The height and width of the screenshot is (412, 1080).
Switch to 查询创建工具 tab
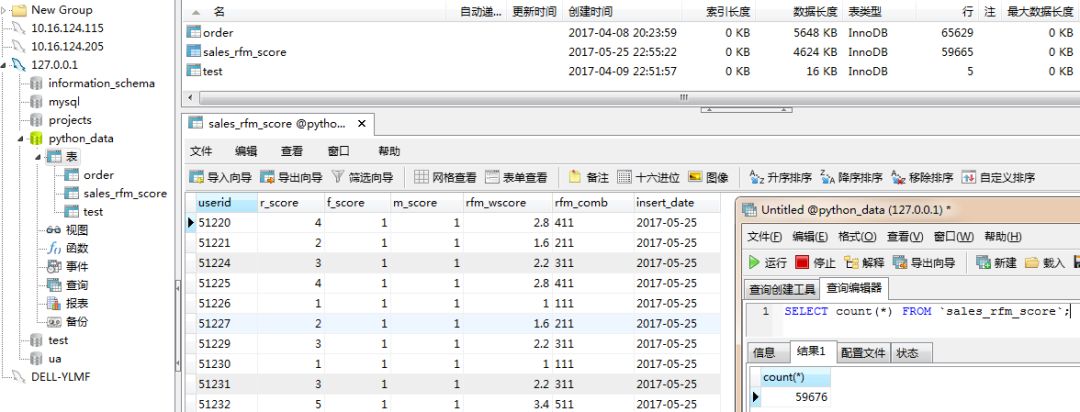(782, 289)
